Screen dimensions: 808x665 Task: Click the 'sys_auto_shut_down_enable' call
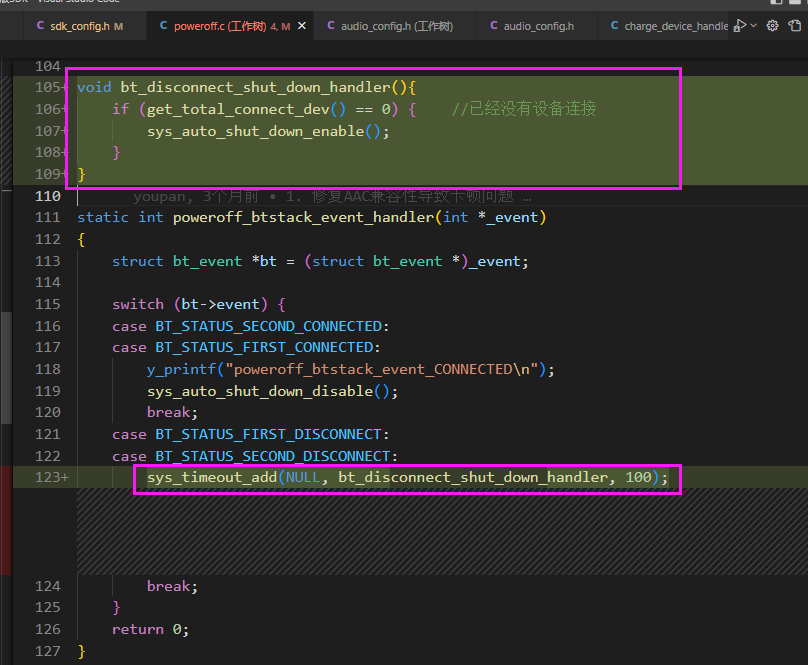pyautogui.click(x=256, y=131)
